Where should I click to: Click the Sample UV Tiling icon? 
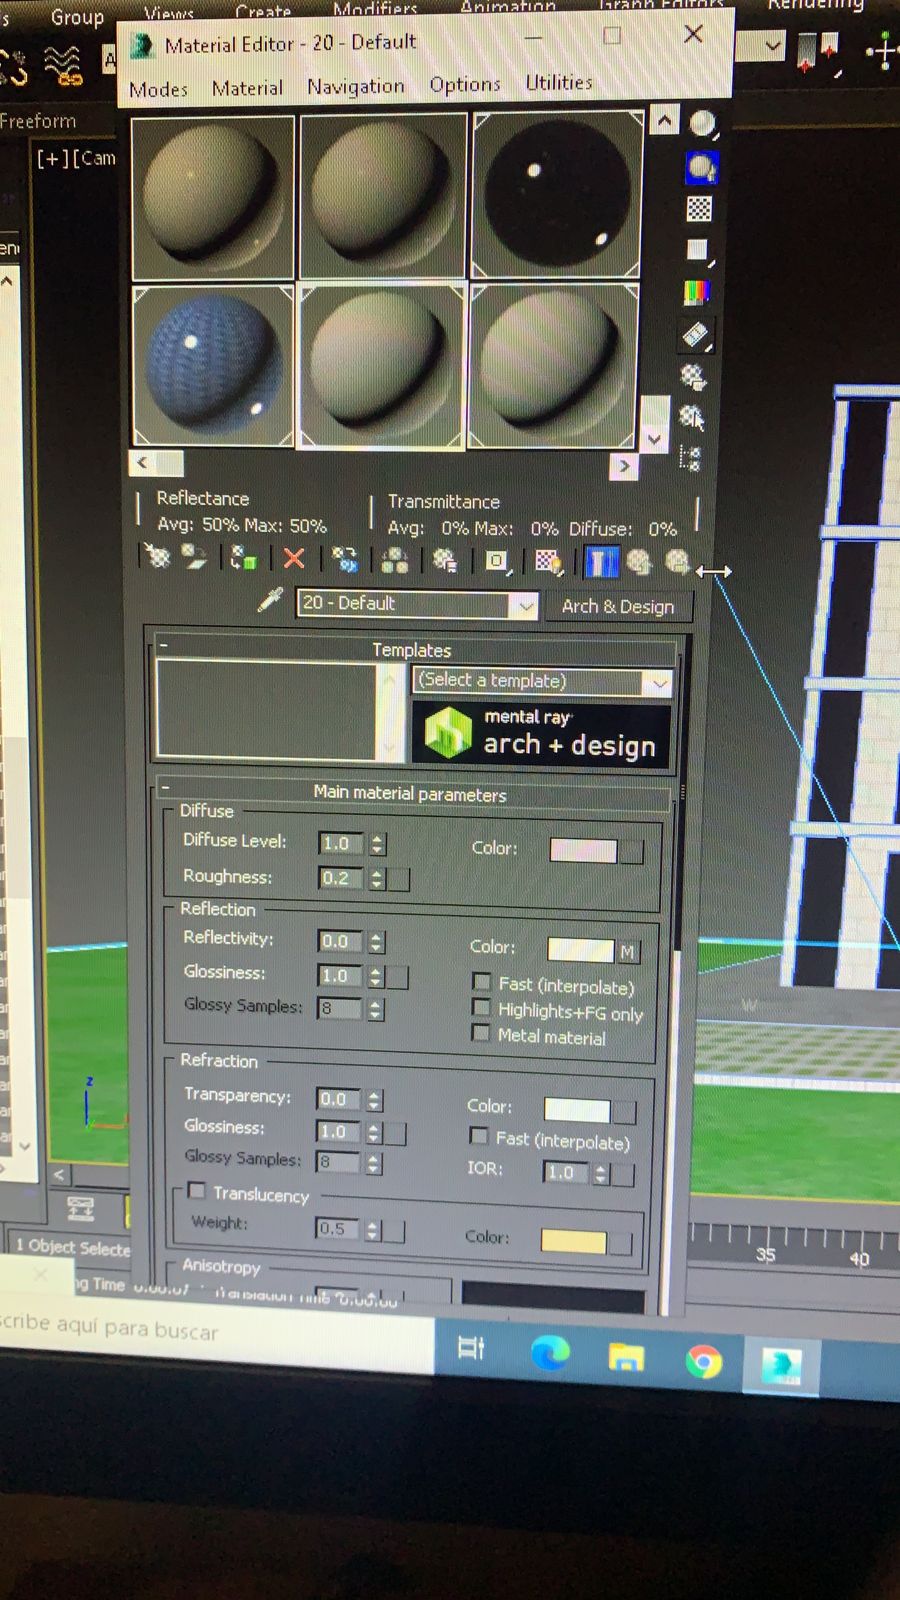click(698, 250)
